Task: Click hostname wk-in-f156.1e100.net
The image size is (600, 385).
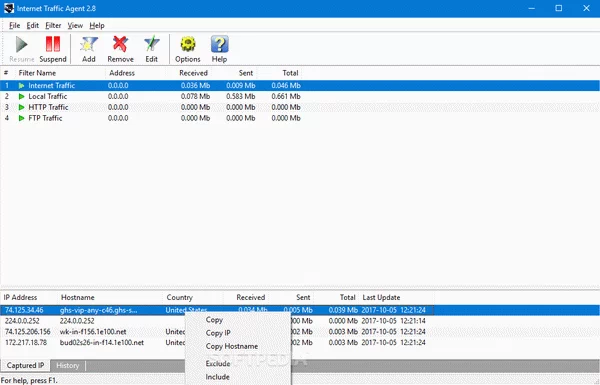Action: (x=93, y=332)
